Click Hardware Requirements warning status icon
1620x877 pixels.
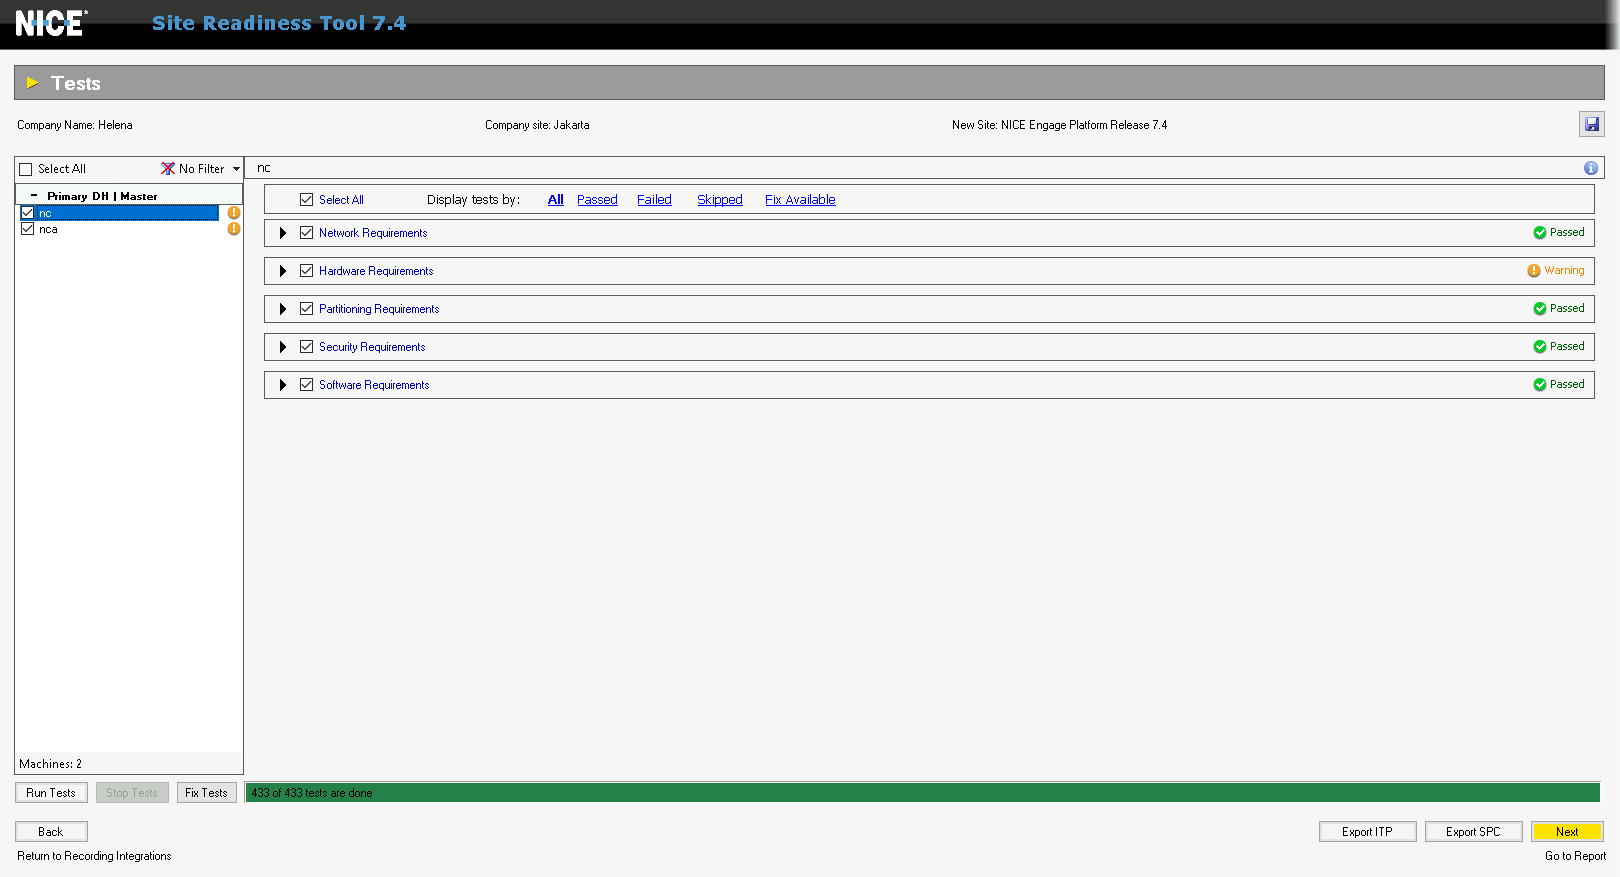point(1533,271)
